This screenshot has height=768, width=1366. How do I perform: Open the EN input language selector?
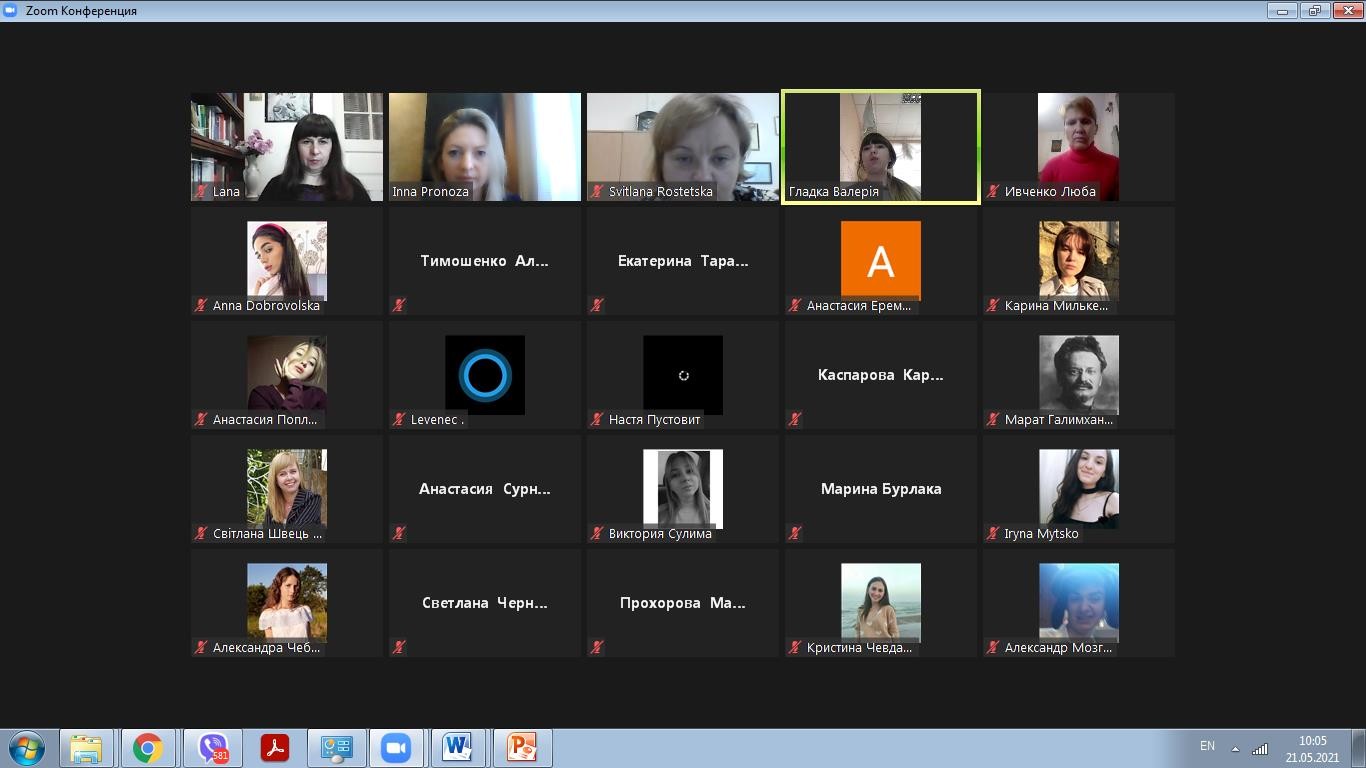point(1207,746)
